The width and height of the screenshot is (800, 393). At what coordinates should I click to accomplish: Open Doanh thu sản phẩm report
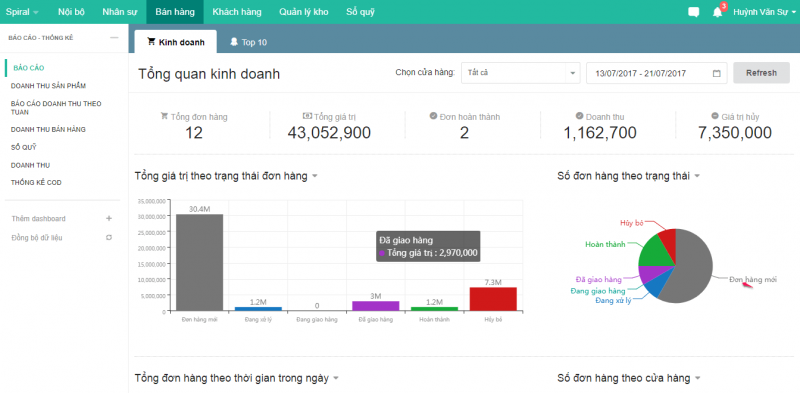click(x=48, y=86)
